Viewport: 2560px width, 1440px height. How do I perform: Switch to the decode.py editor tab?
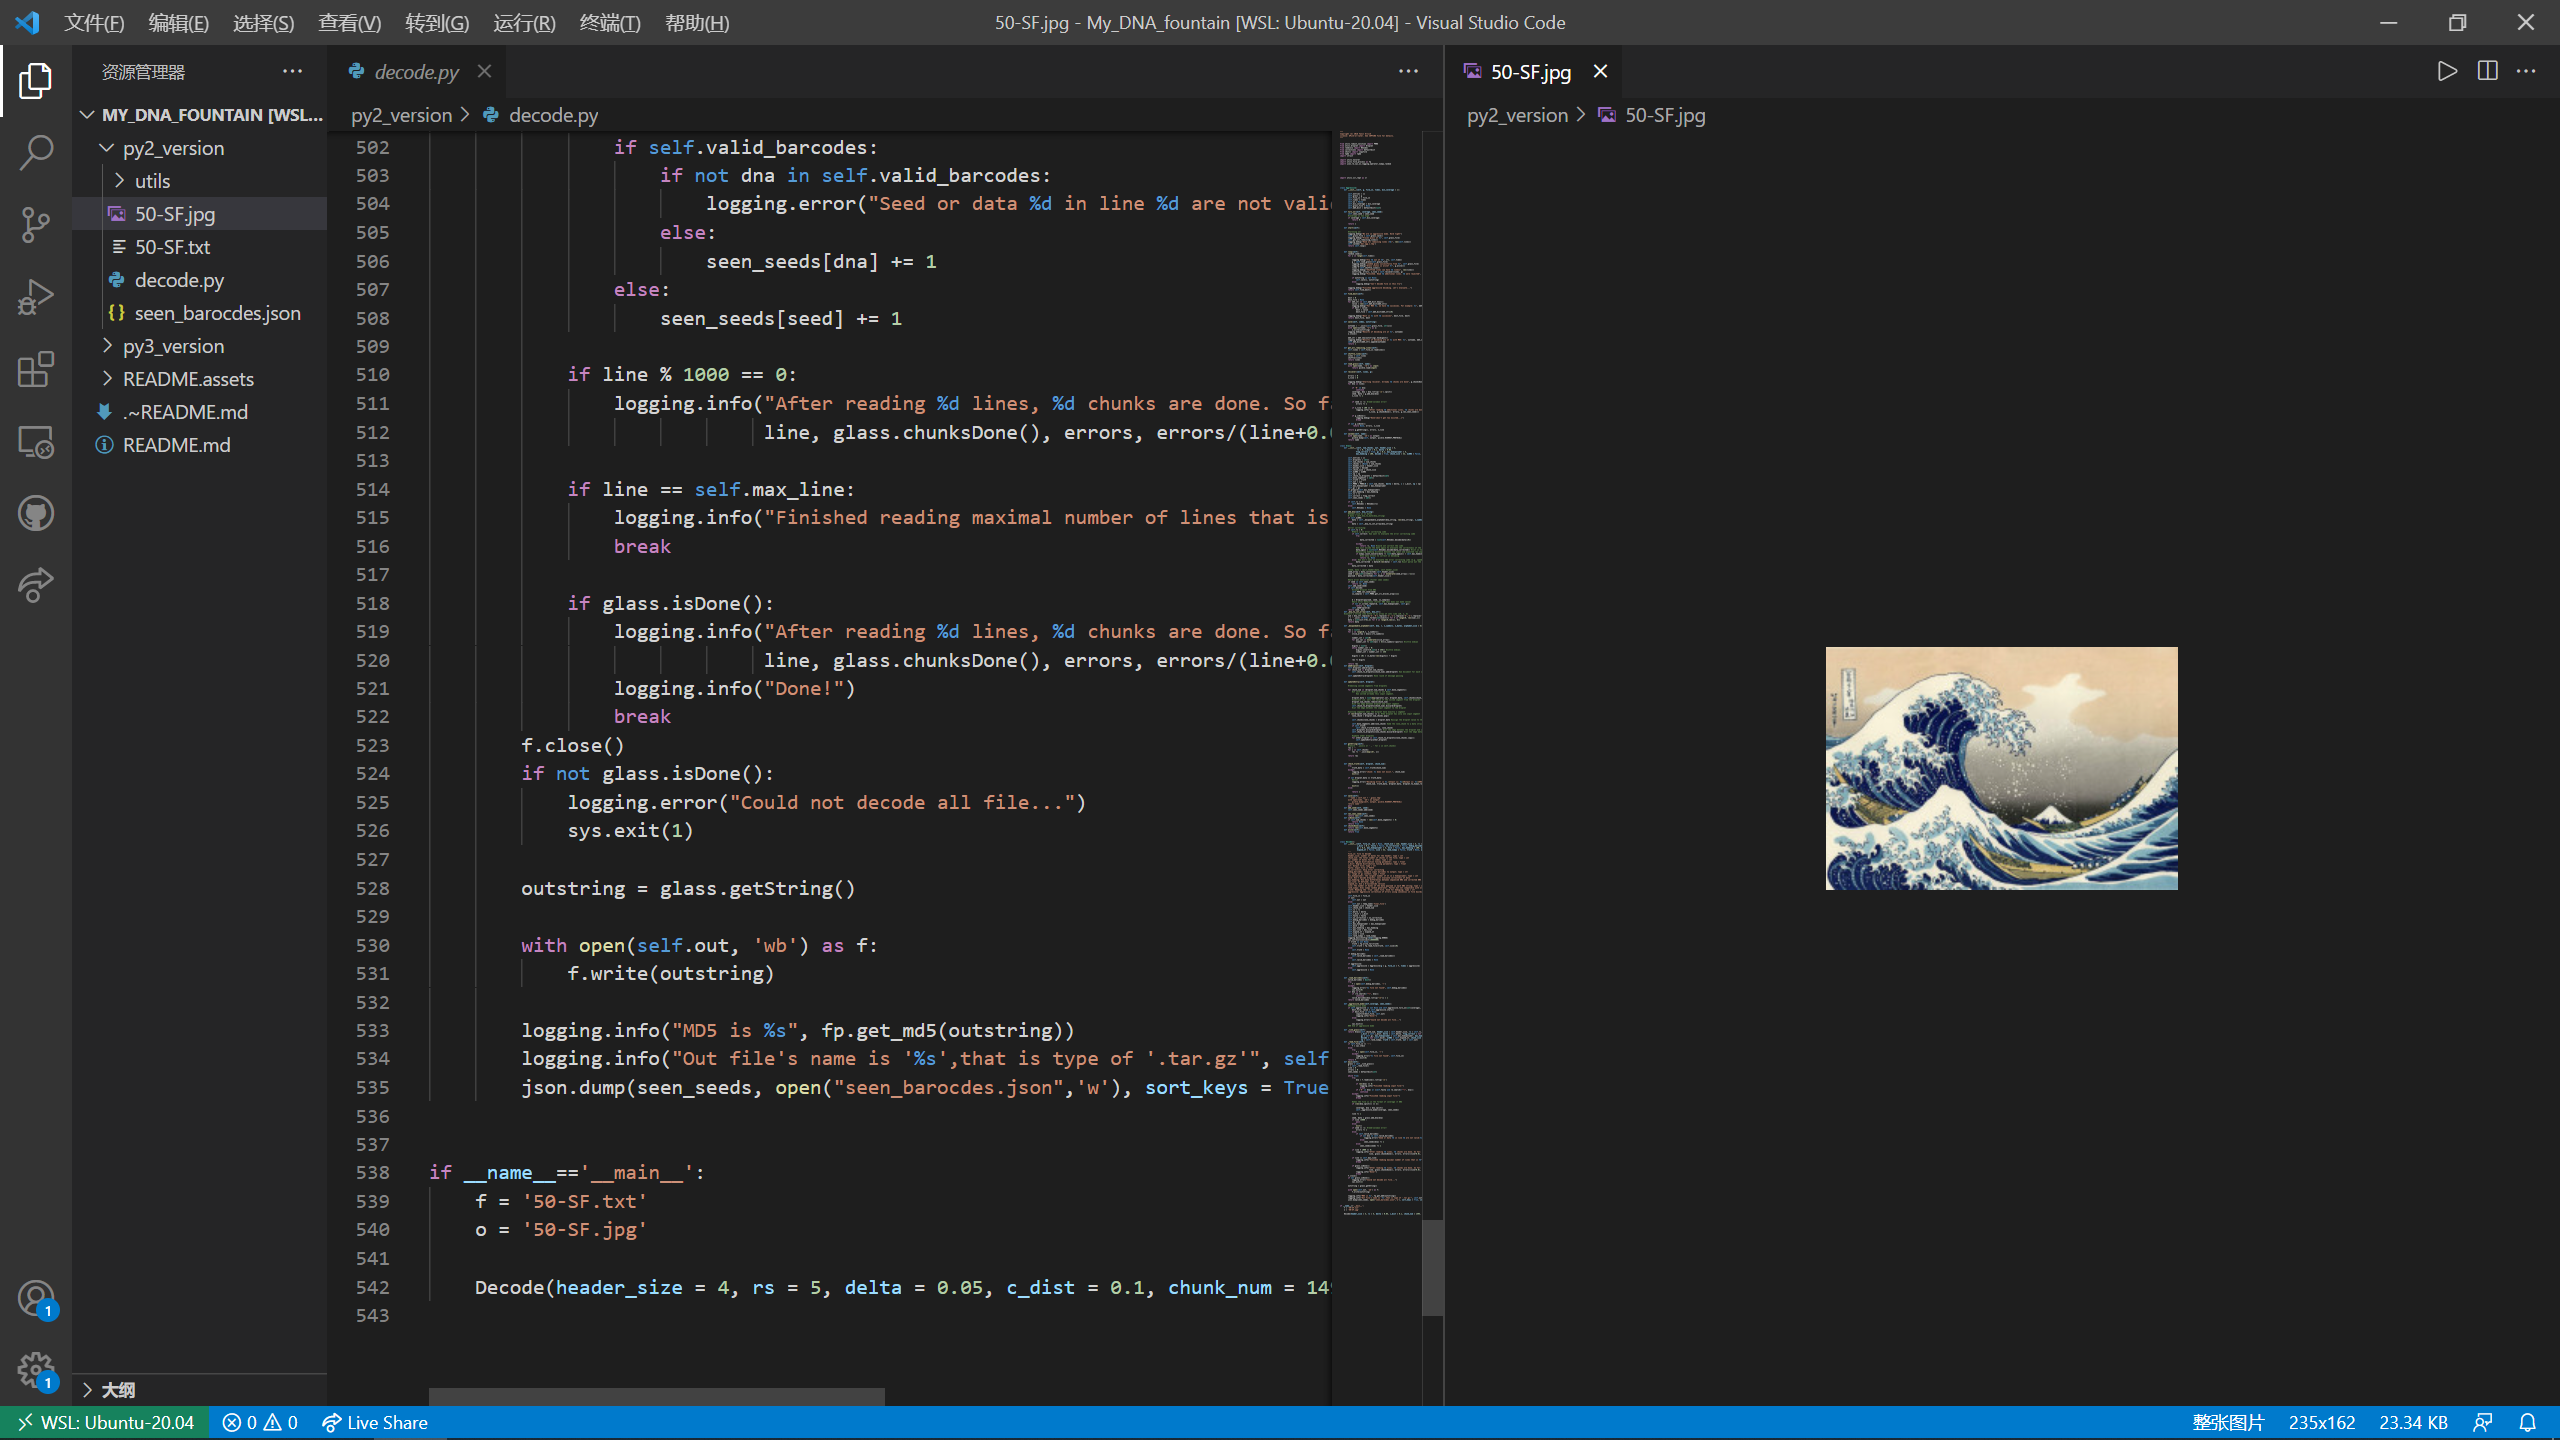click(x=416, y=72)
